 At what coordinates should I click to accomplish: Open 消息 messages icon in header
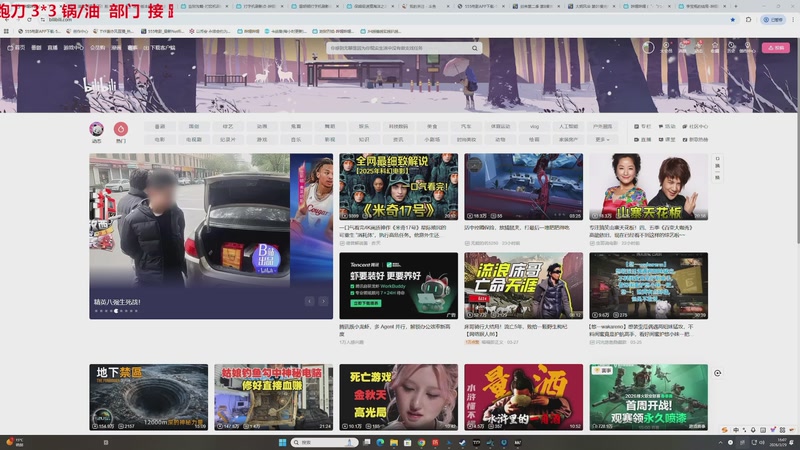tap(683, 47)
